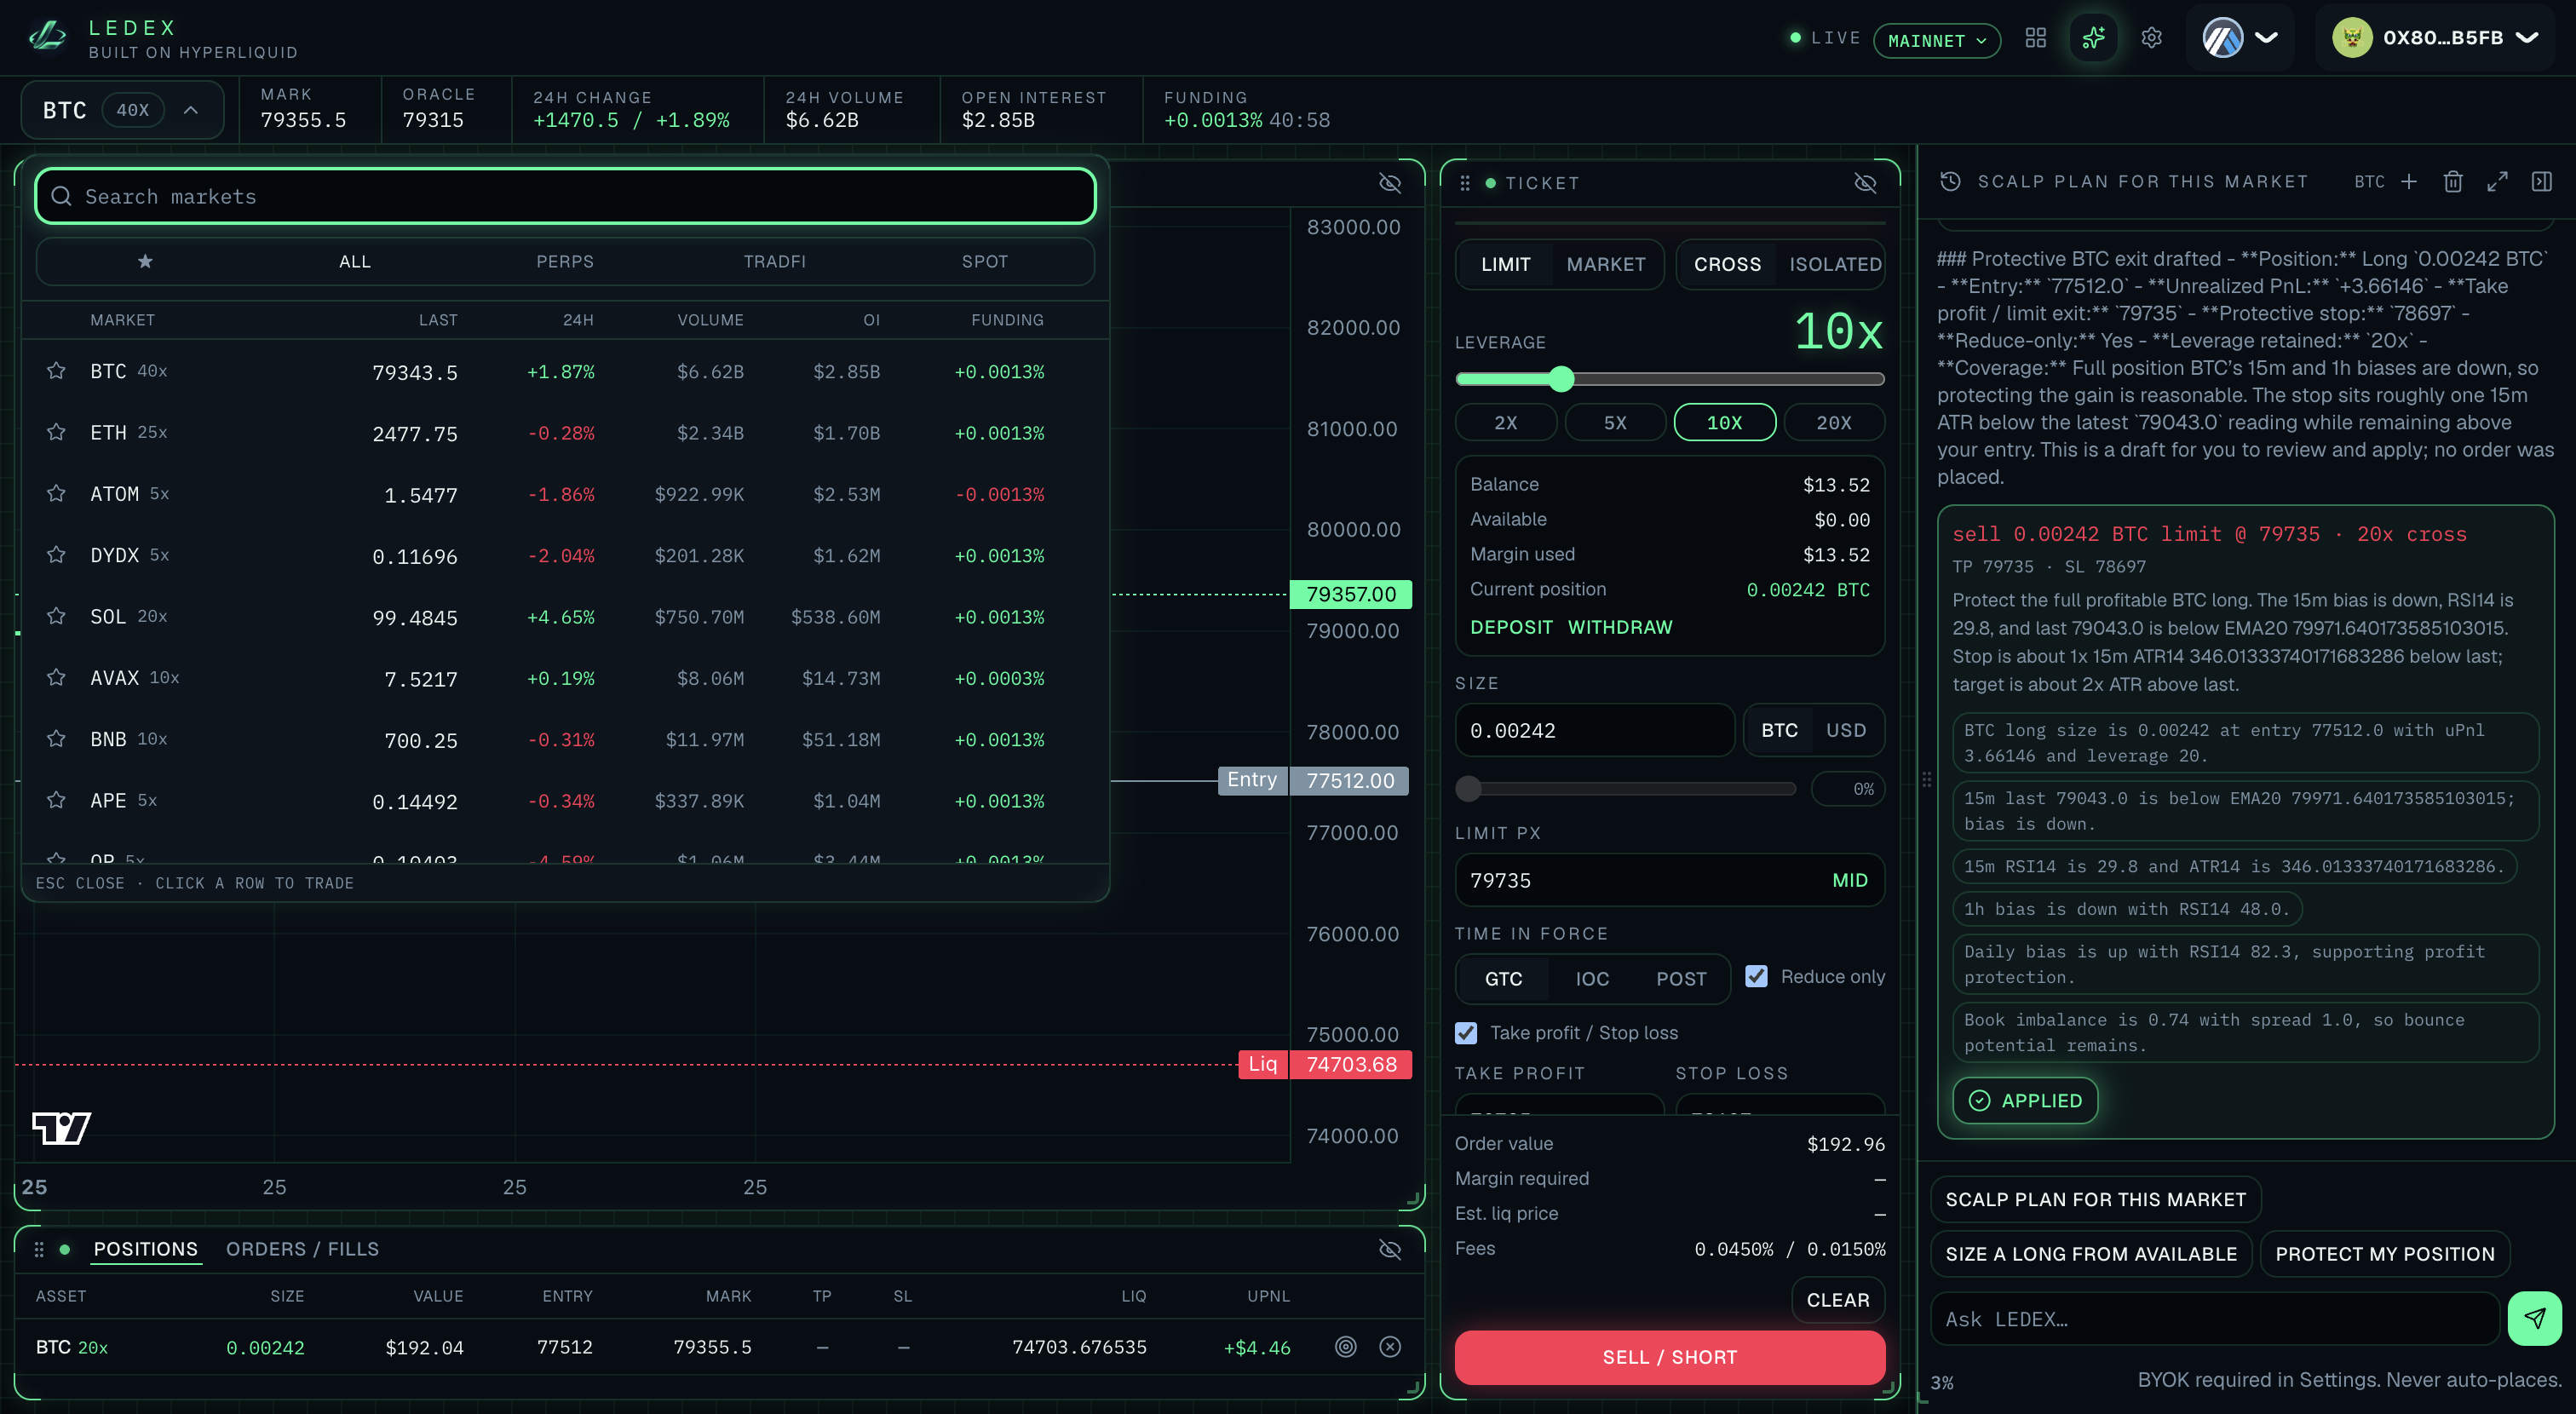The width and height of the screenshot is (2576, 1414).
Task: Favorite the AVAX market star
Action: pyautogui.click(x=56, y=678)
